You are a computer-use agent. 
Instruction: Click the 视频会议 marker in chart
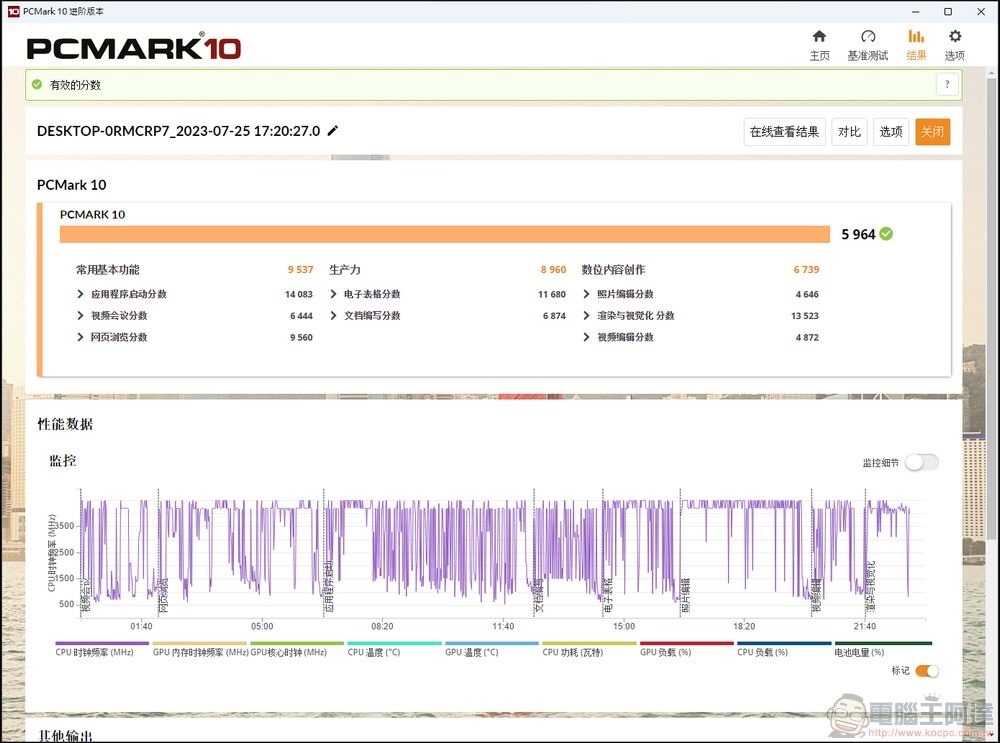coord(86,596)
